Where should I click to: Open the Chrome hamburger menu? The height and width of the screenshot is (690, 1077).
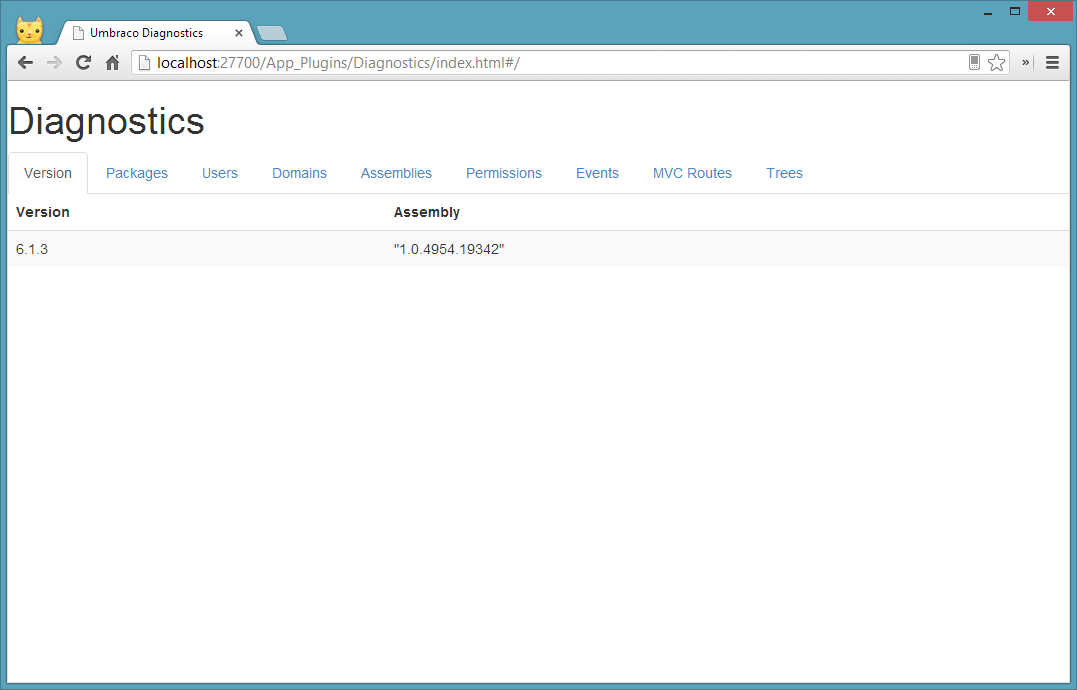[1052, 62]
